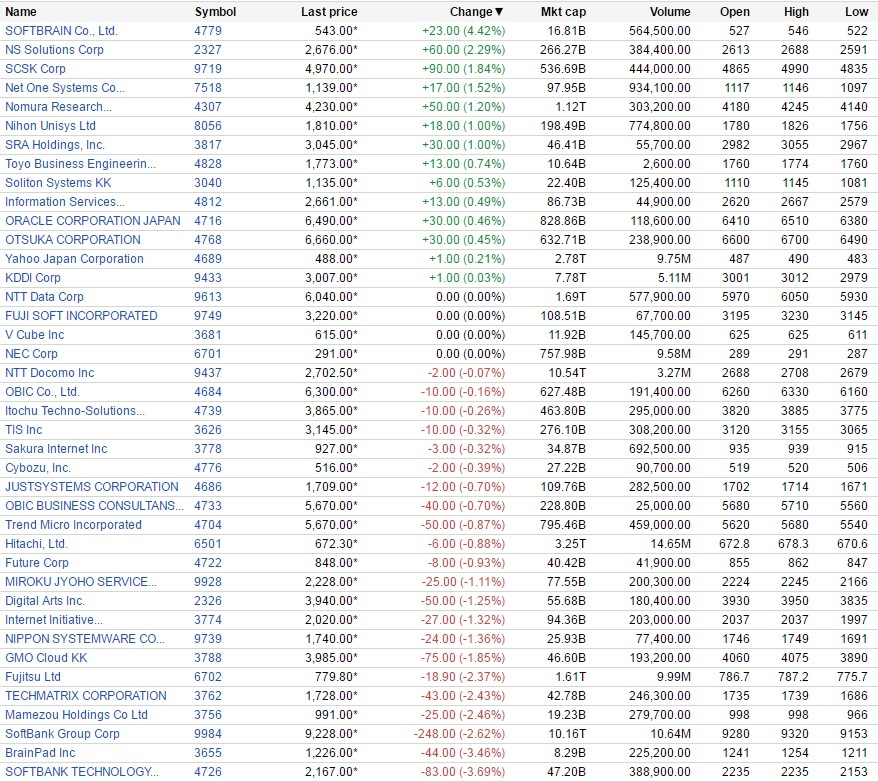Open Soliton Systems KK link

tap(58, 183)
